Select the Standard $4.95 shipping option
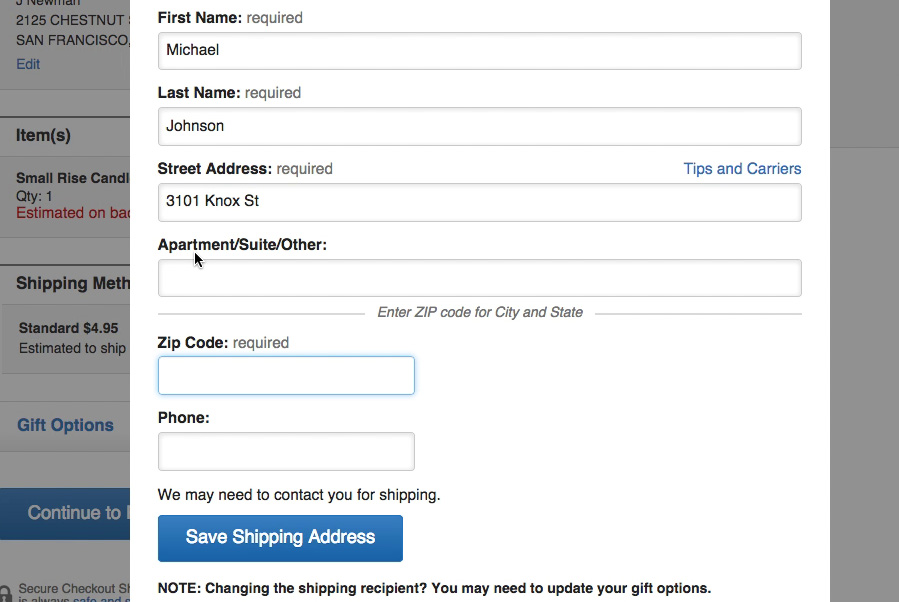 (68, 328)
